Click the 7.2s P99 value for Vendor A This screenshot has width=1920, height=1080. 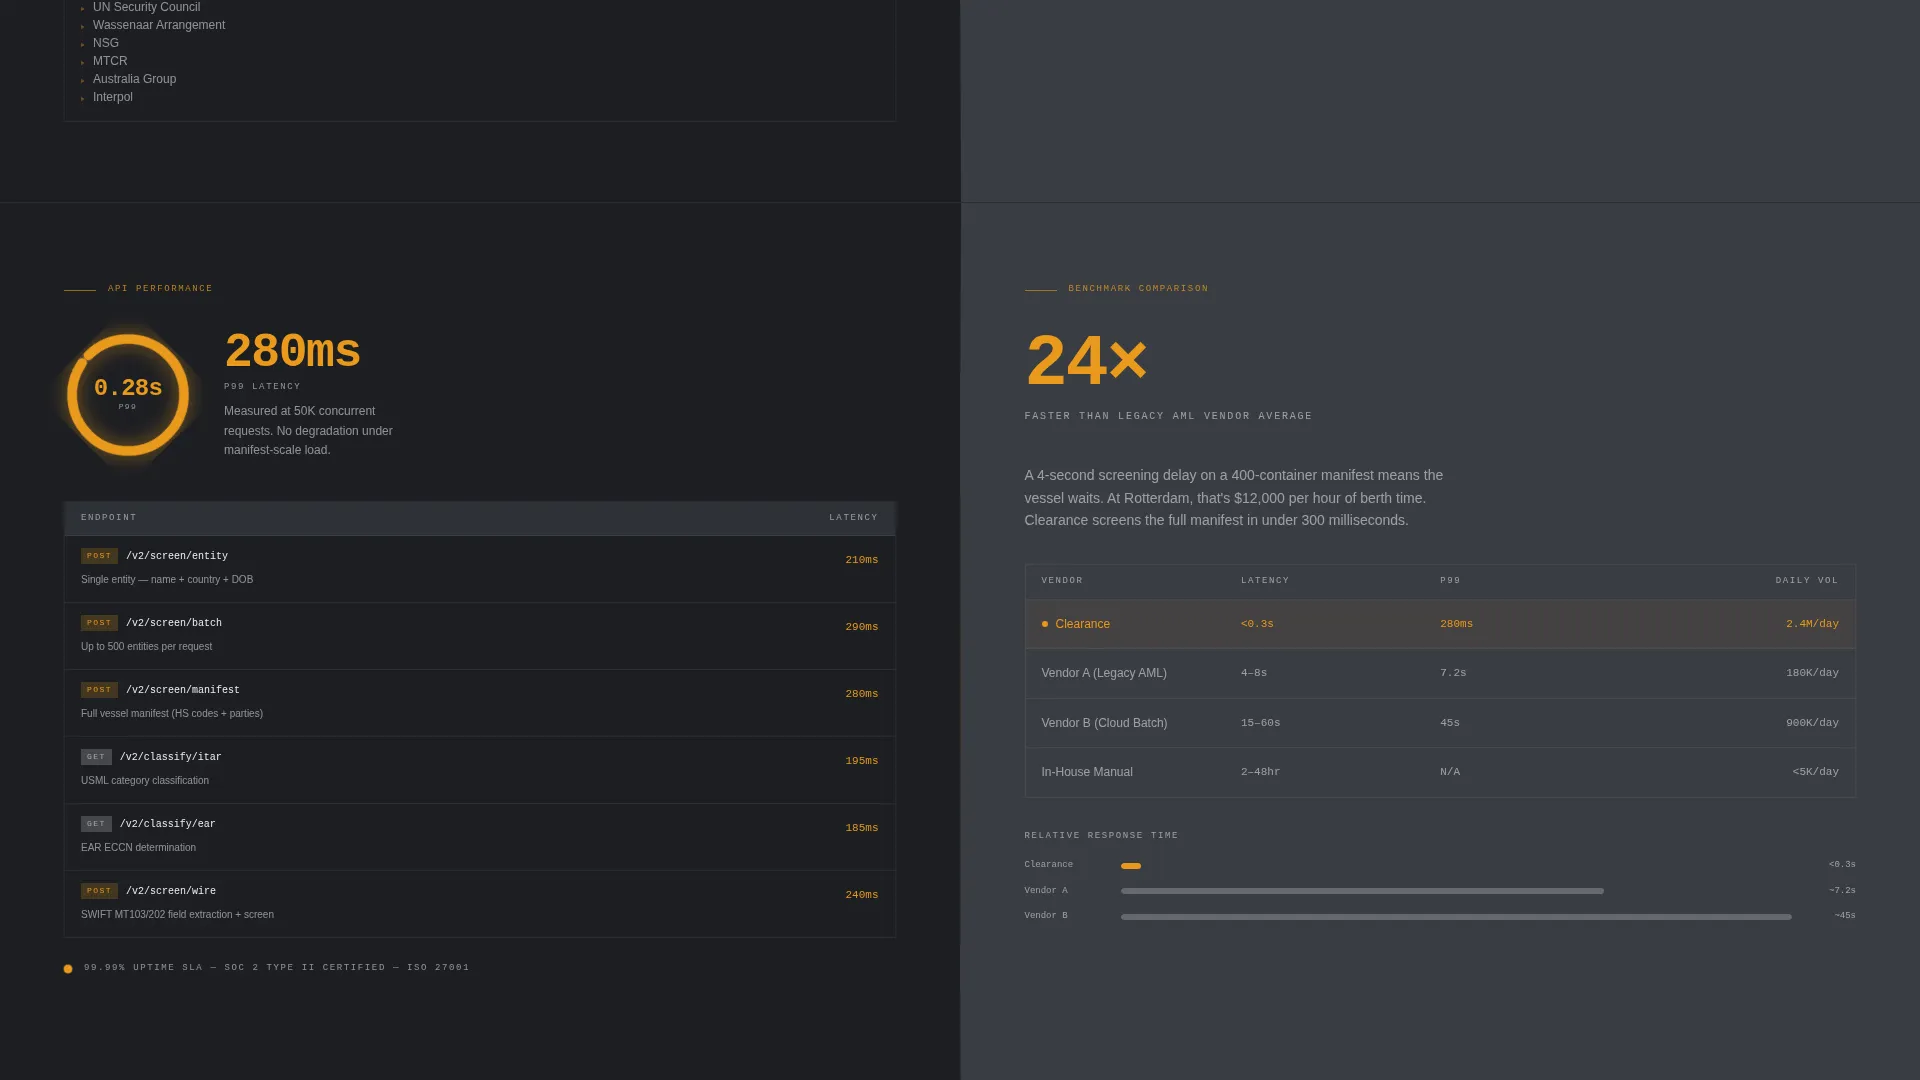[x=1453, y=673]
